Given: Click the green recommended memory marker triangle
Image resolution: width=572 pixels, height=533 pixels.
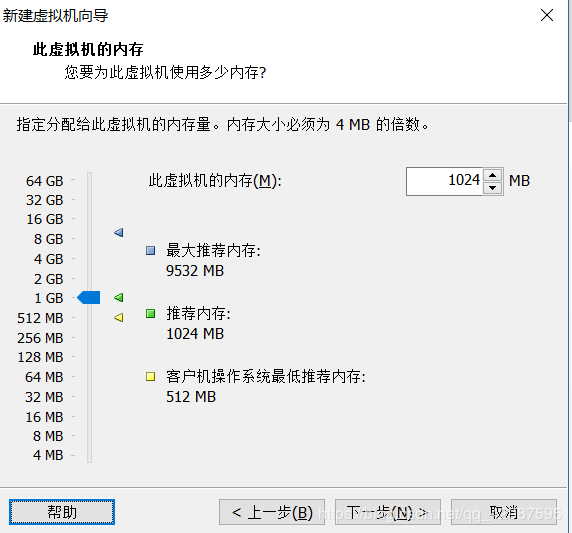Looking at the screenshot, I should point(119,297).
